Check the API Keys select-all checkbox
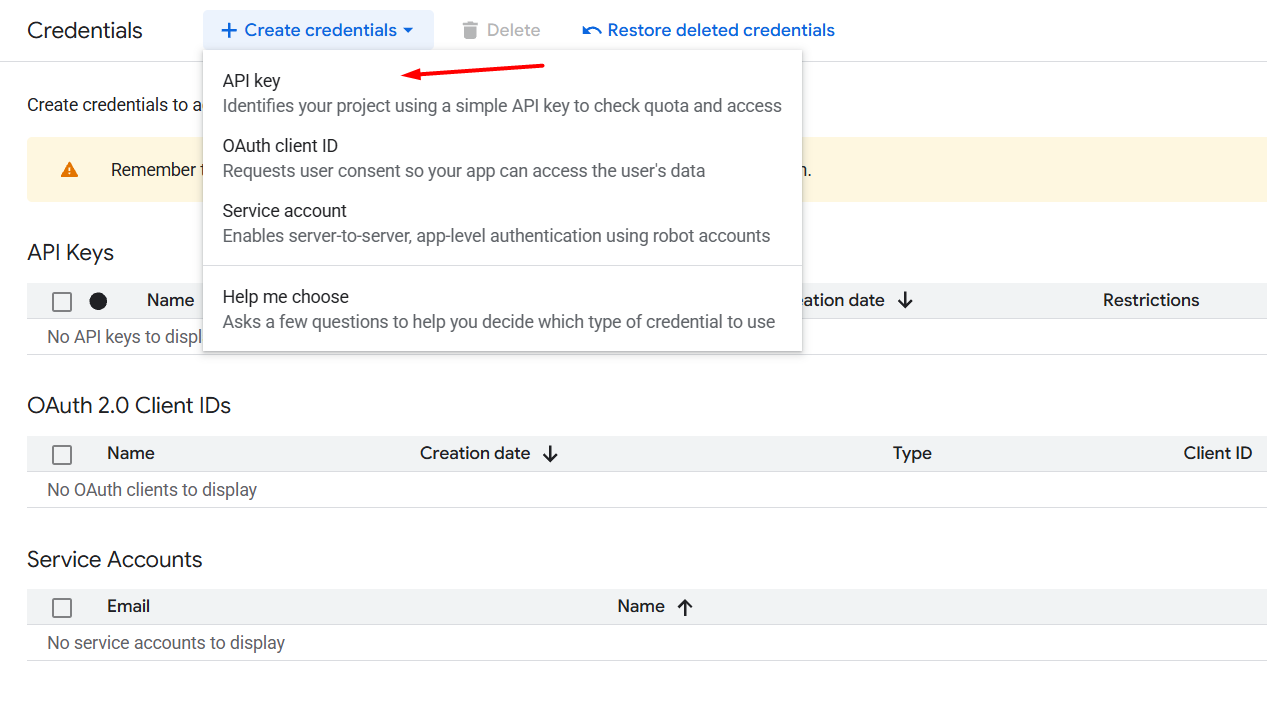This screenshot has width=1267, height=702. click(62, 301)
